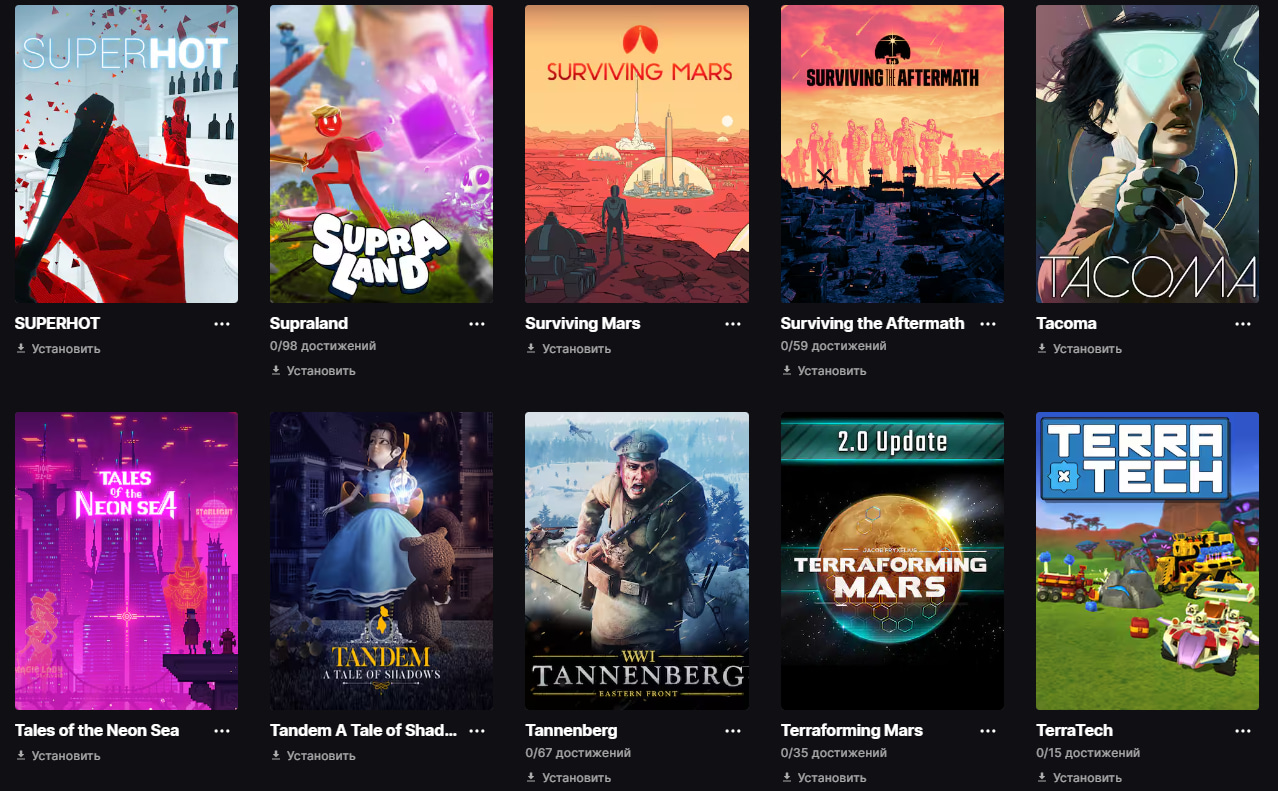Open the three-dot menu for Surviving Mars
The image size is (1278, 791).
click(733, 324)
